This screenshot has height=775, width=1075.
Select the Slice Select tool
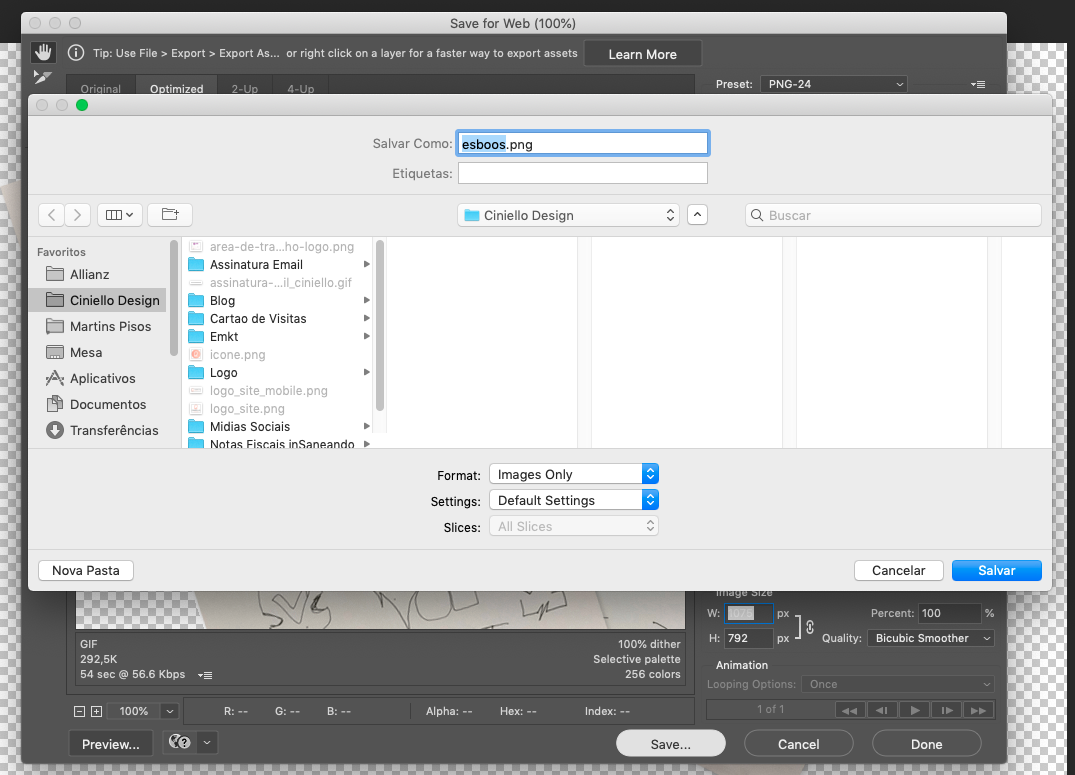tap(42, 76)
